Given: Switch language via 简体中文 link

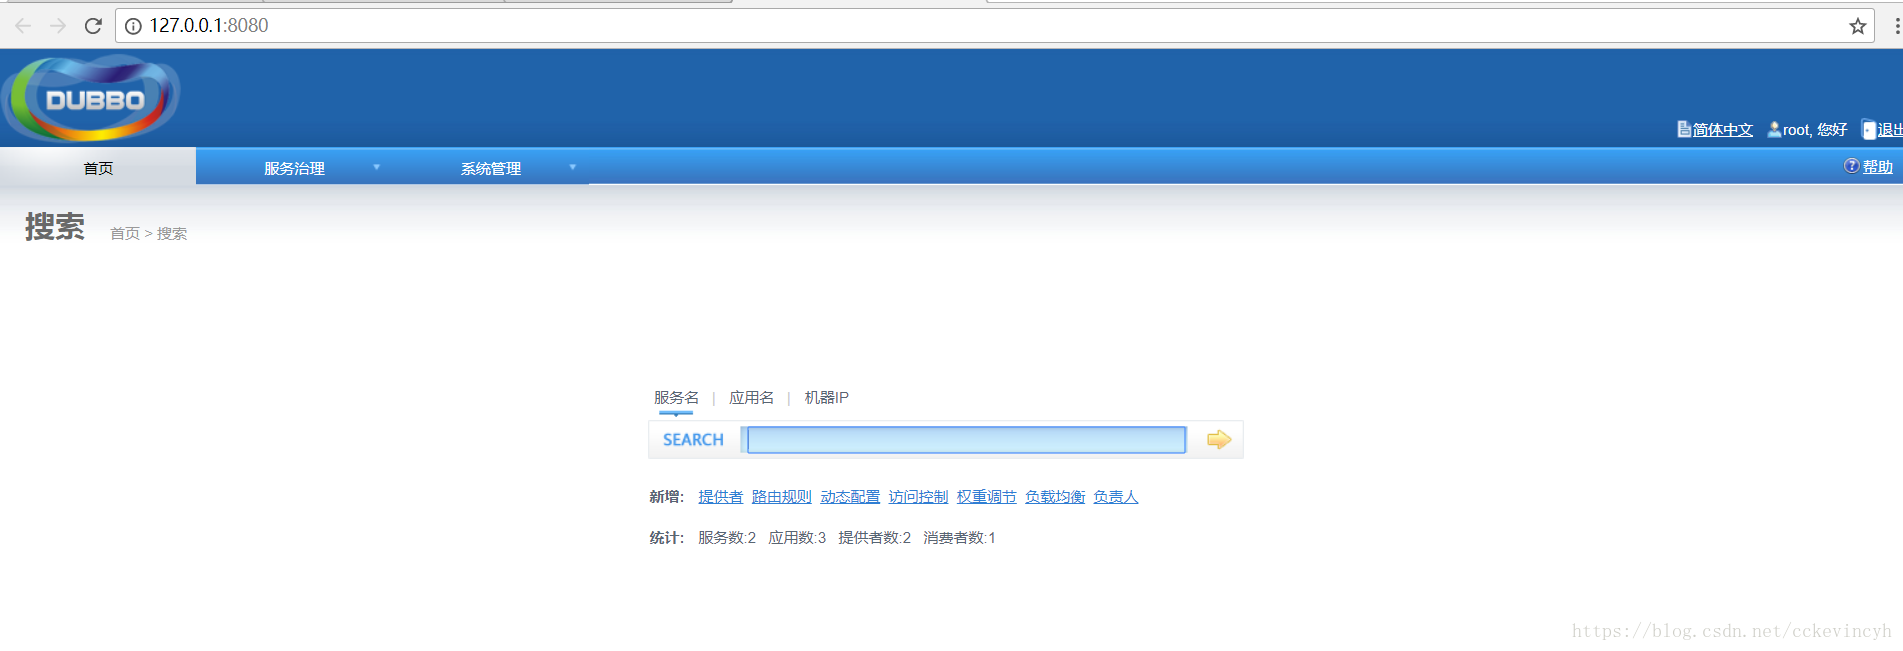Looking at the screenshot, I should coord(1723,130).
